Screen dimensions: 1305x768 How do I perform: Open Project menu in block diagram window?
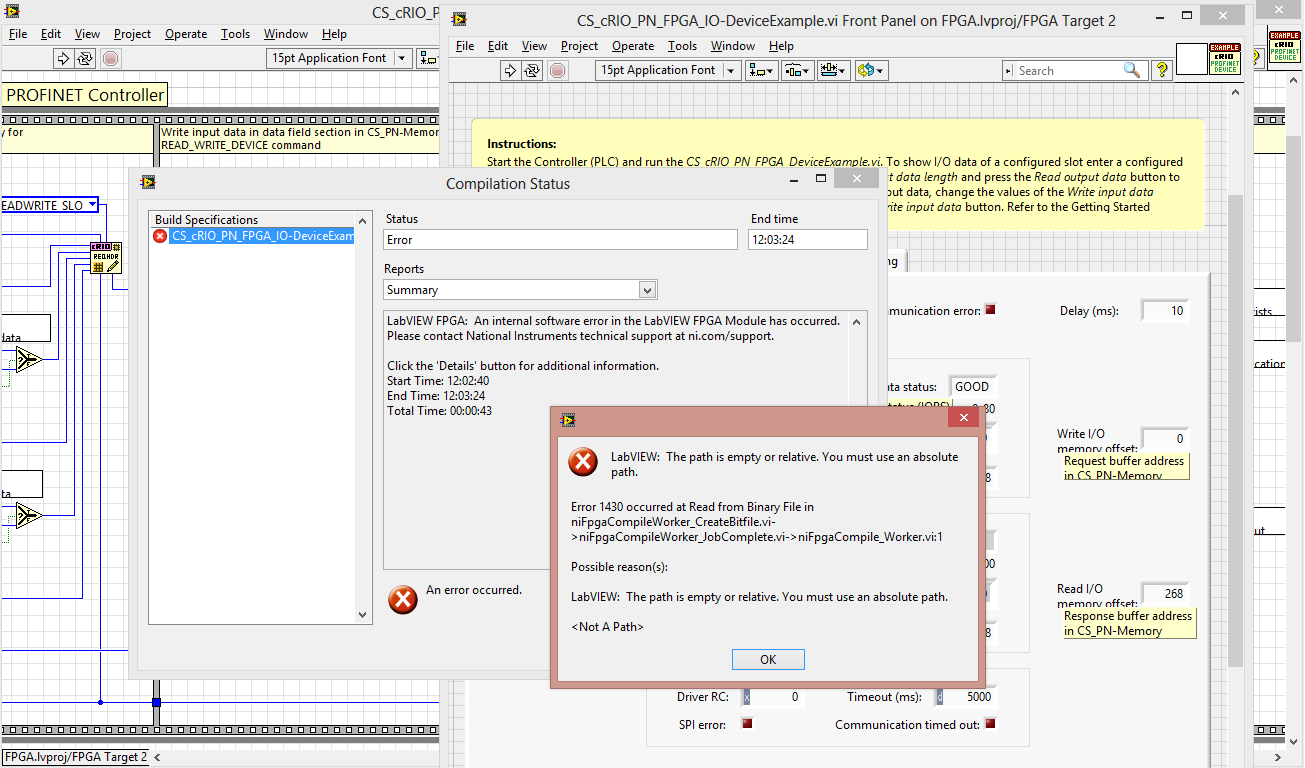132,34
